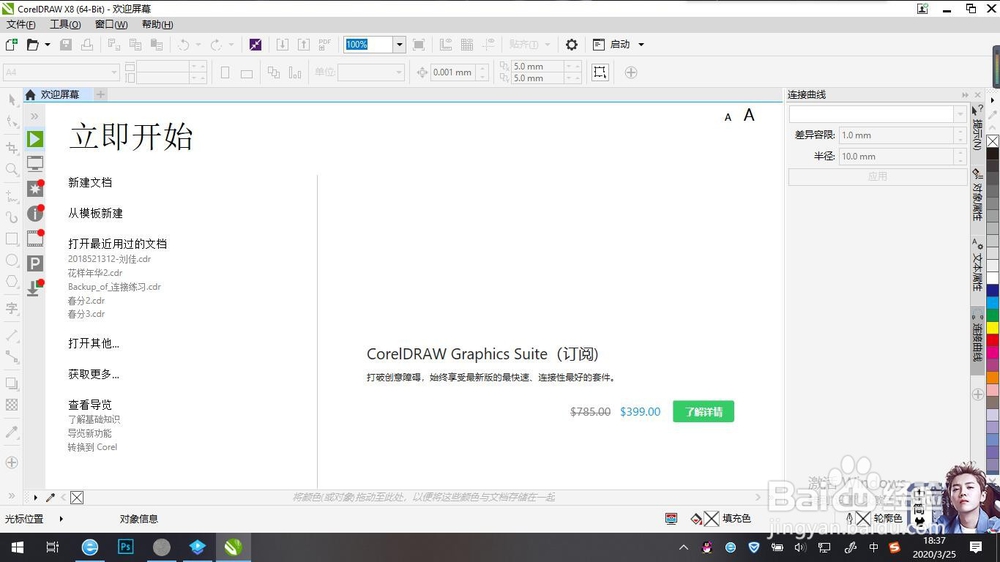
Task: Open the Workspace monitor icon in sidebar
Action: pos(35,164)
